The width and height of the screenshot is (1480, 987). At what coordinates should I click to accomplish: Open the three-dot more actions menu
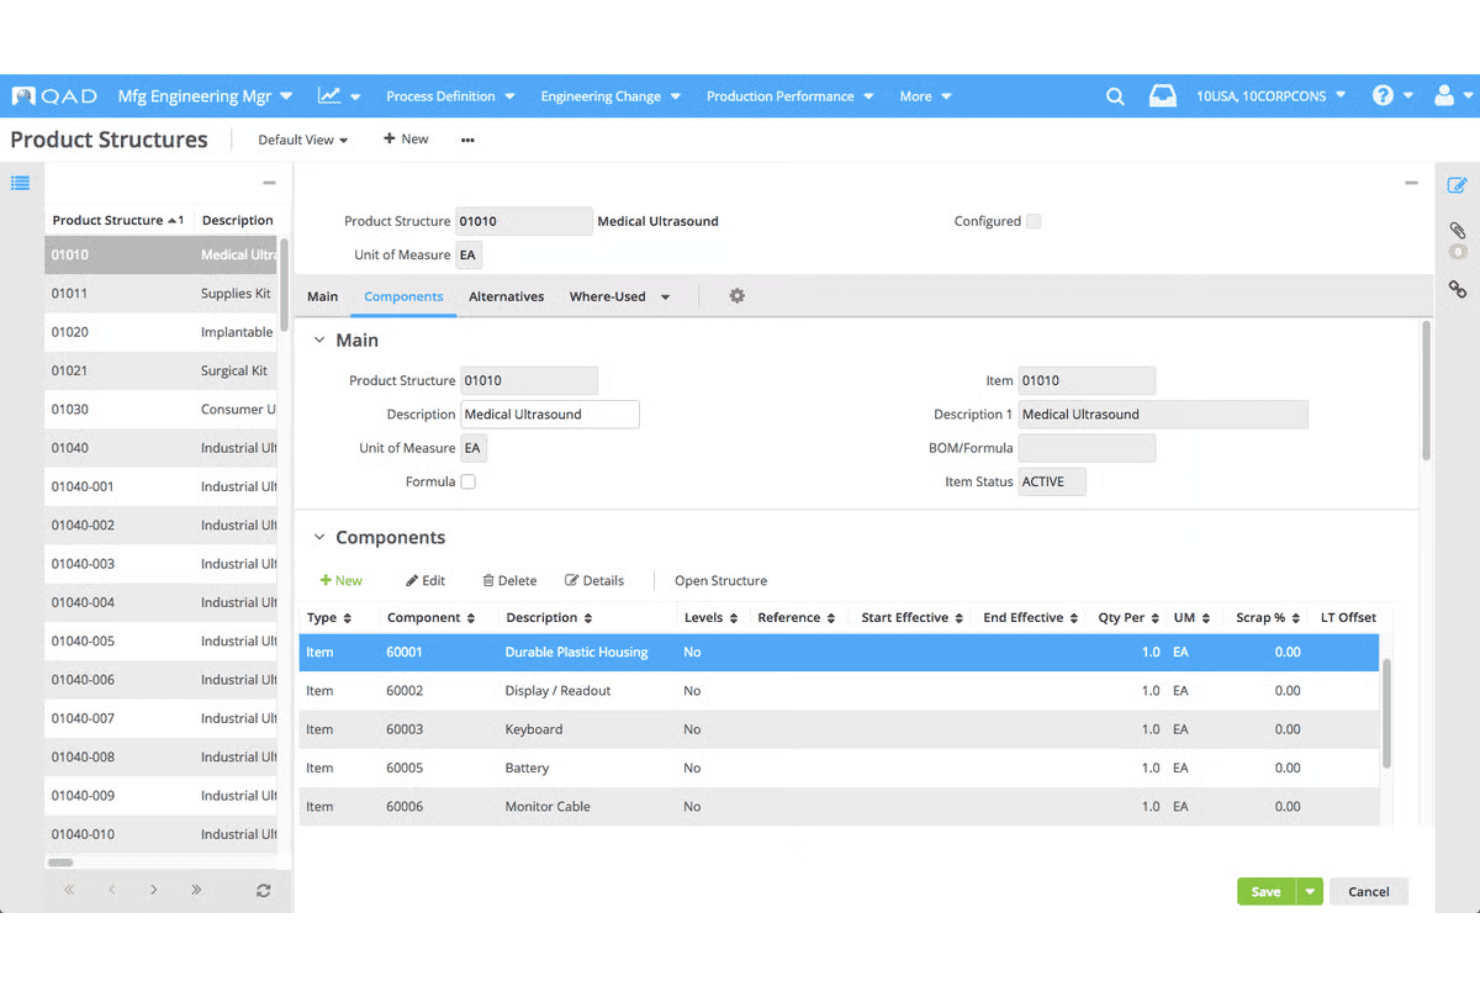coord(467,140)
